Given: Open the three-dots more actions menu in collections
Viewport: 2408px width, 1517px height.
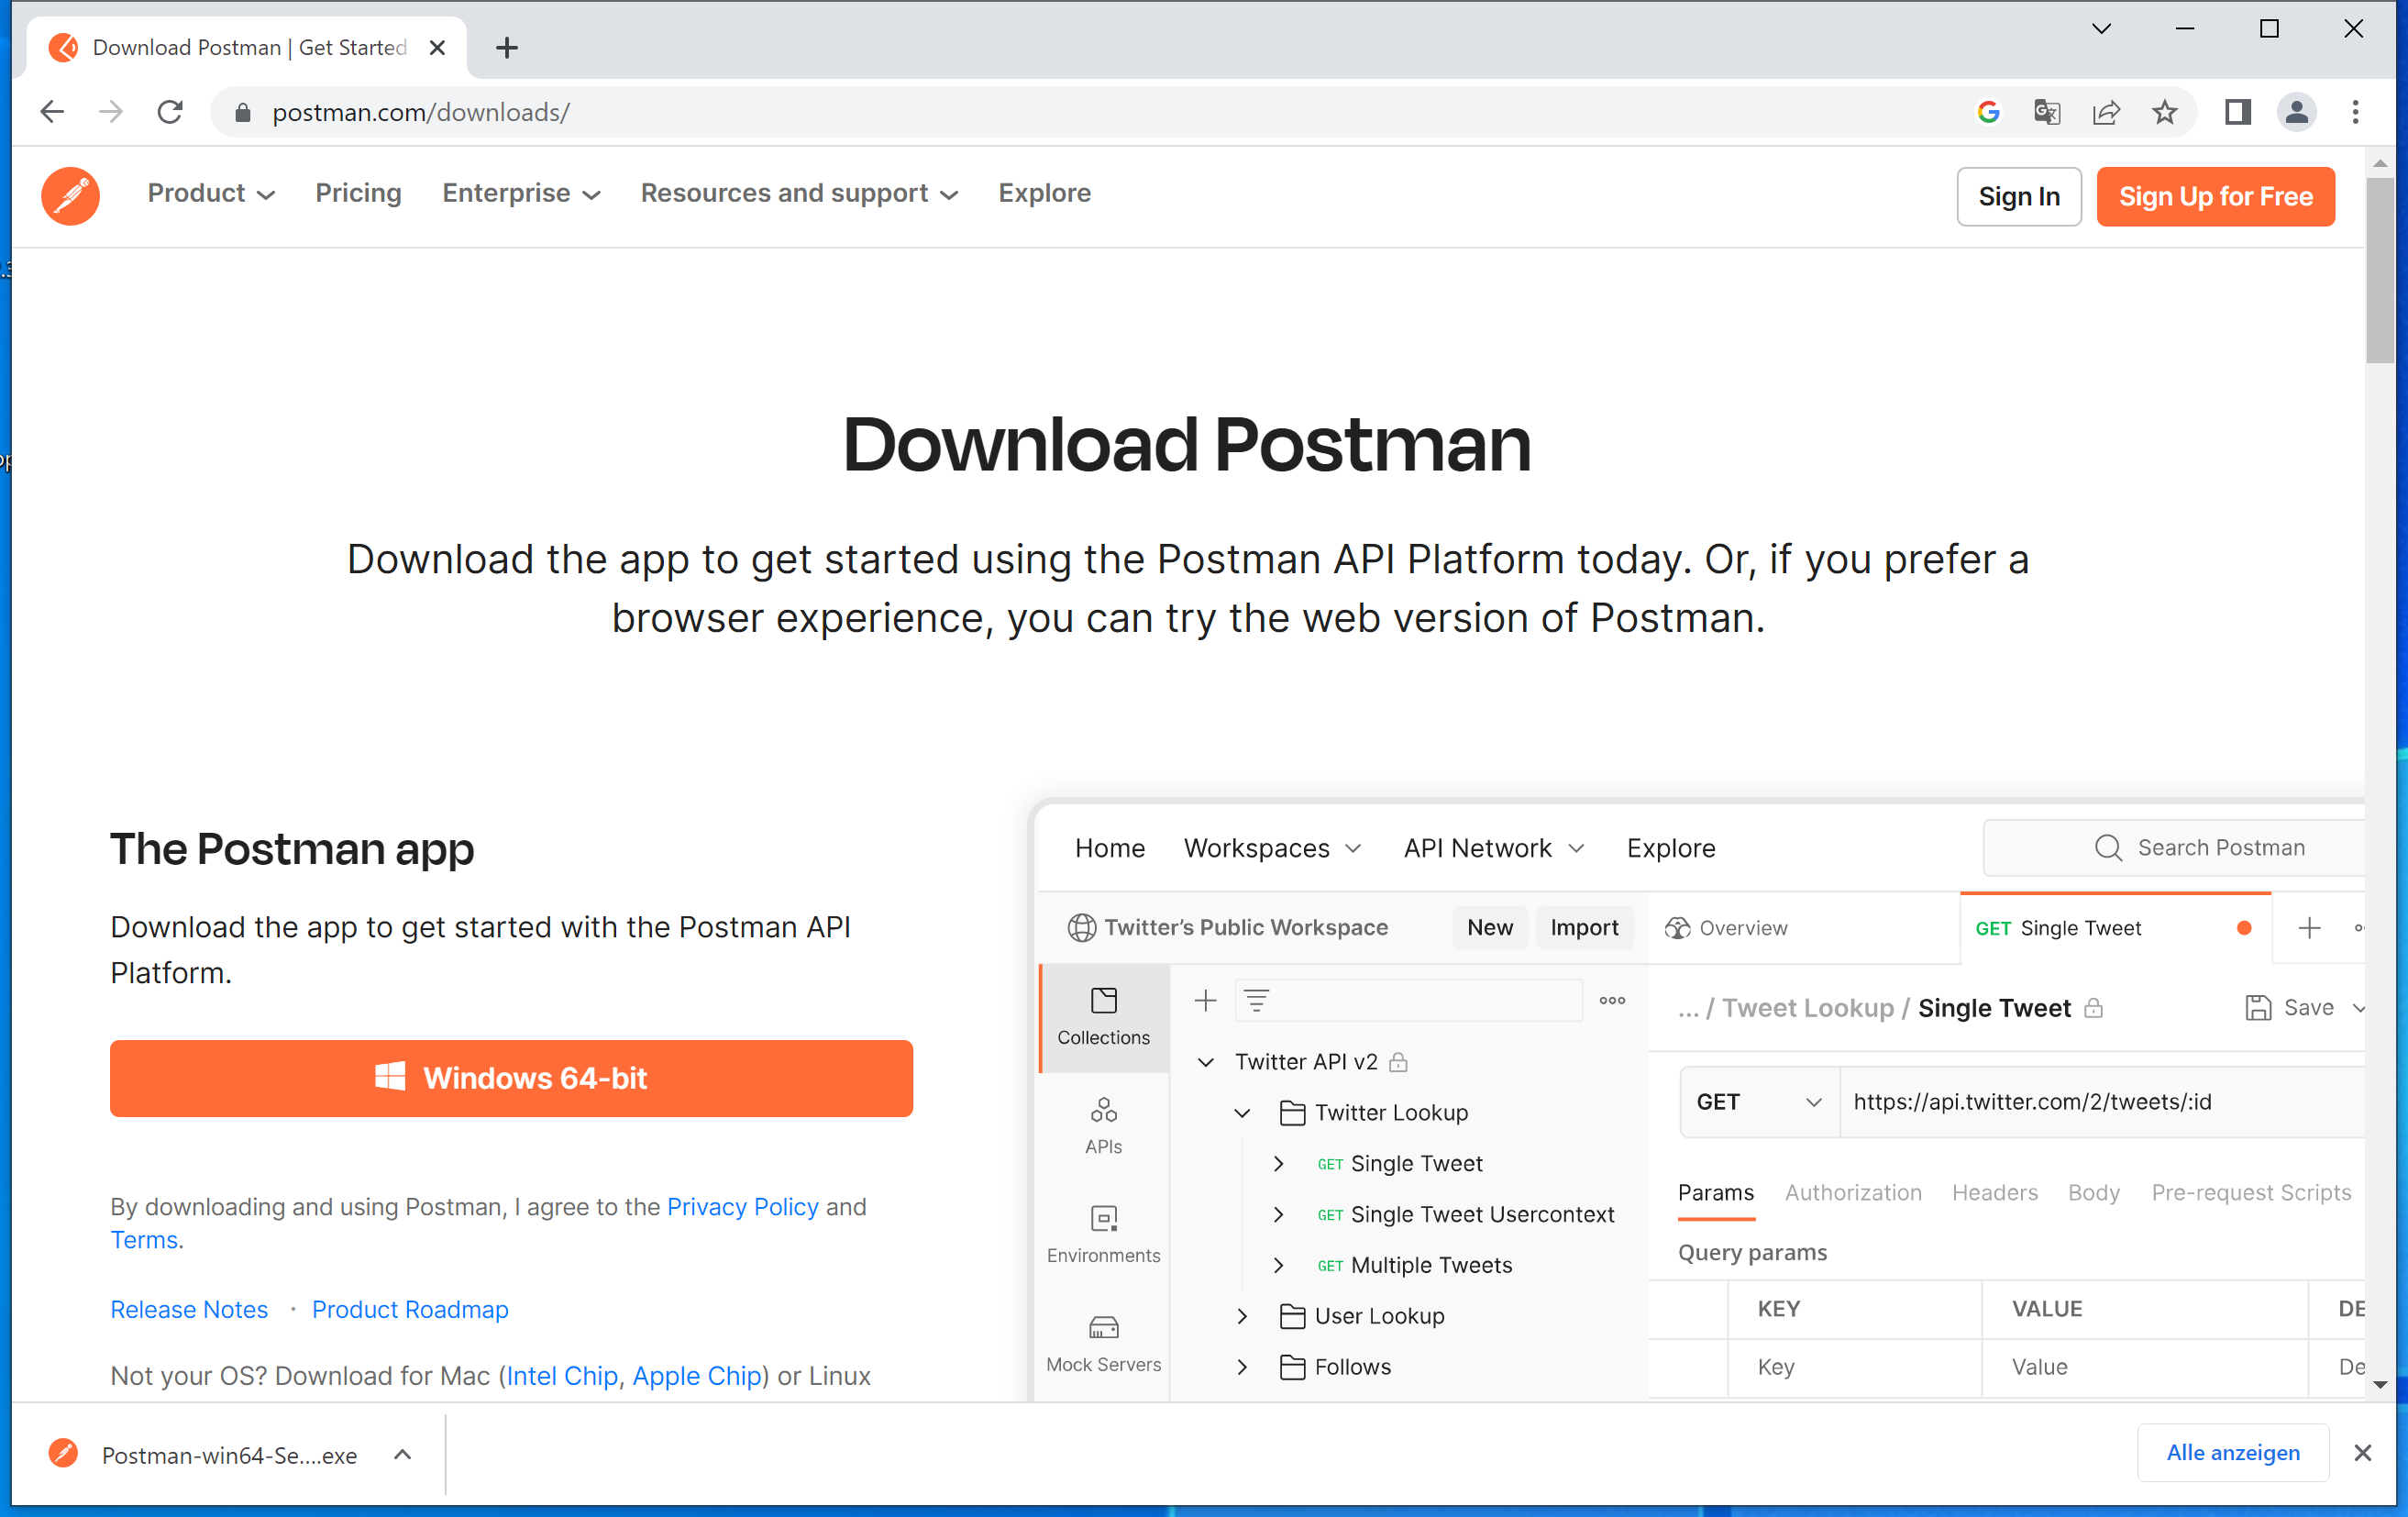Looking at the screenshot, I should point(1611,1000).
